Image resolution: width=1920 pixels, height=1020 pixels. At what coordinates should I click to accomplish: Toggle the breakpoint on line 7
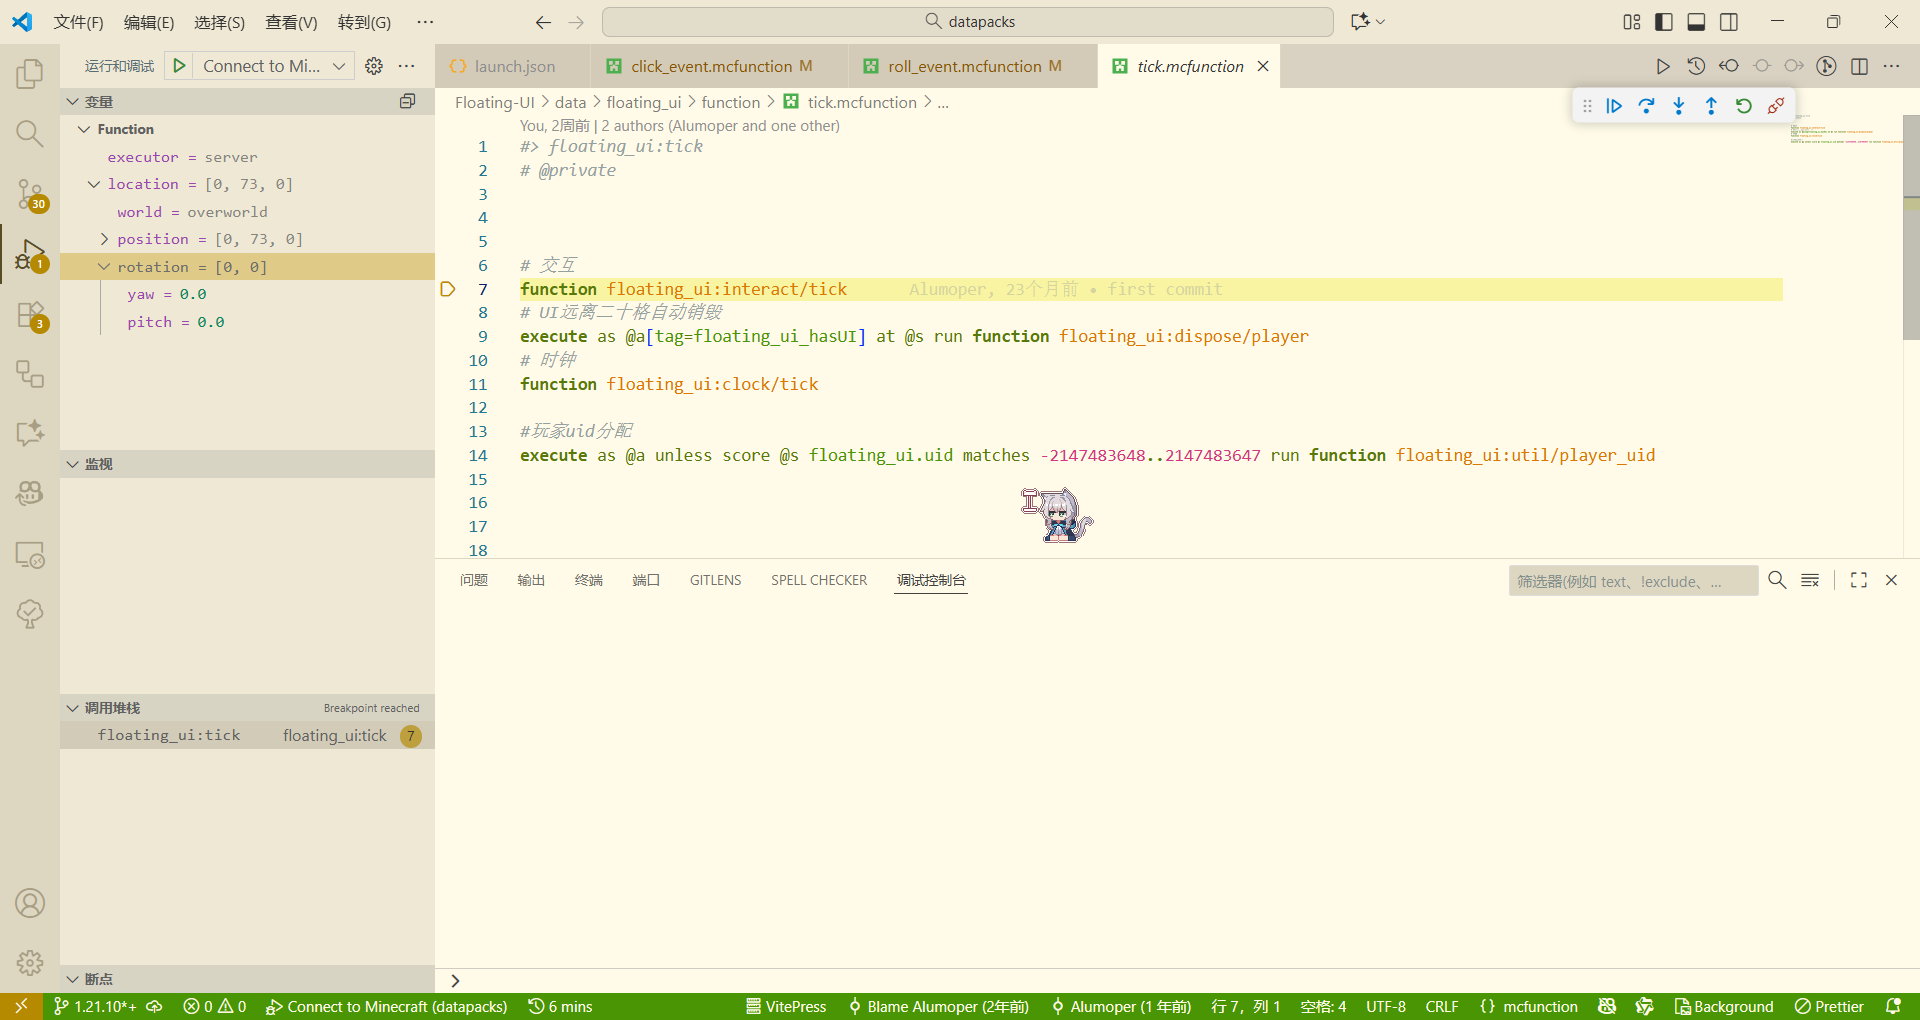click(448, 289)
